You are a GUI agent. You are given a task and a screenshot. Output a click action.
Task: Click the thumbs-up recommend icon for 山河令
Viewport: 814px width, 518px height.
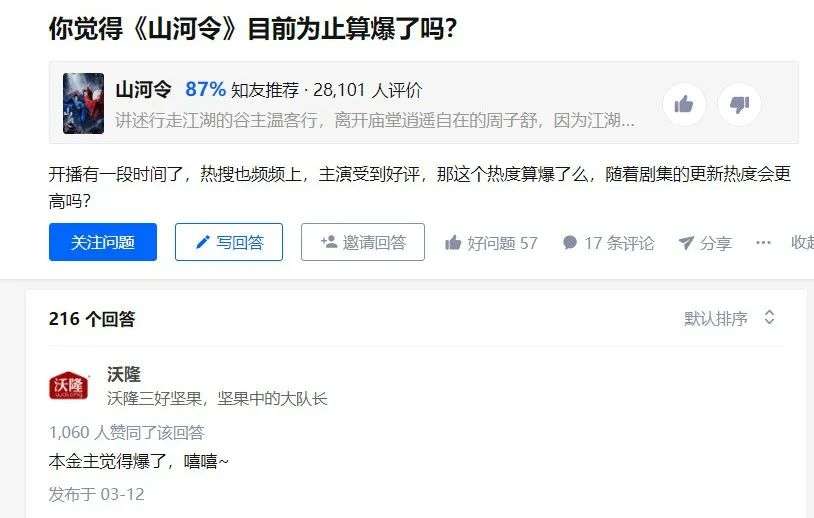point(684,104)
